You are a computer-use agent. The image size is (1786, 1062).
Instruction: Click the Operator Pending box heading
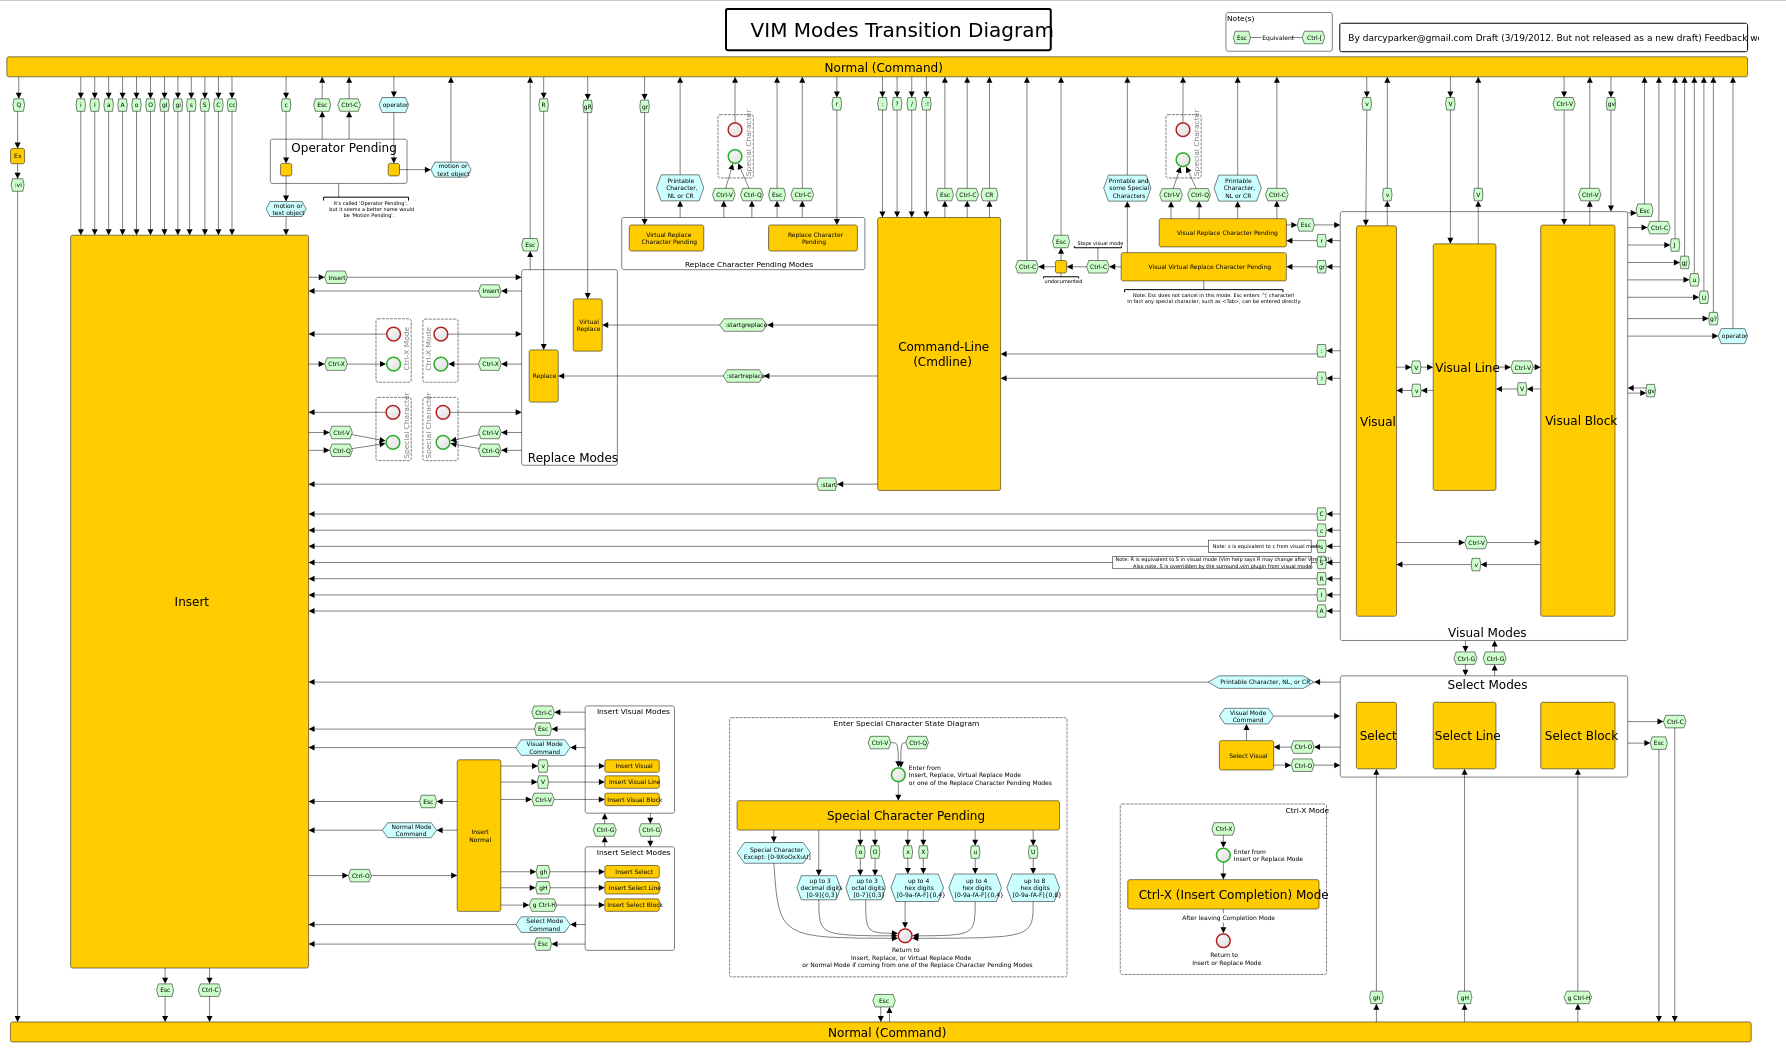coord(343,147)
